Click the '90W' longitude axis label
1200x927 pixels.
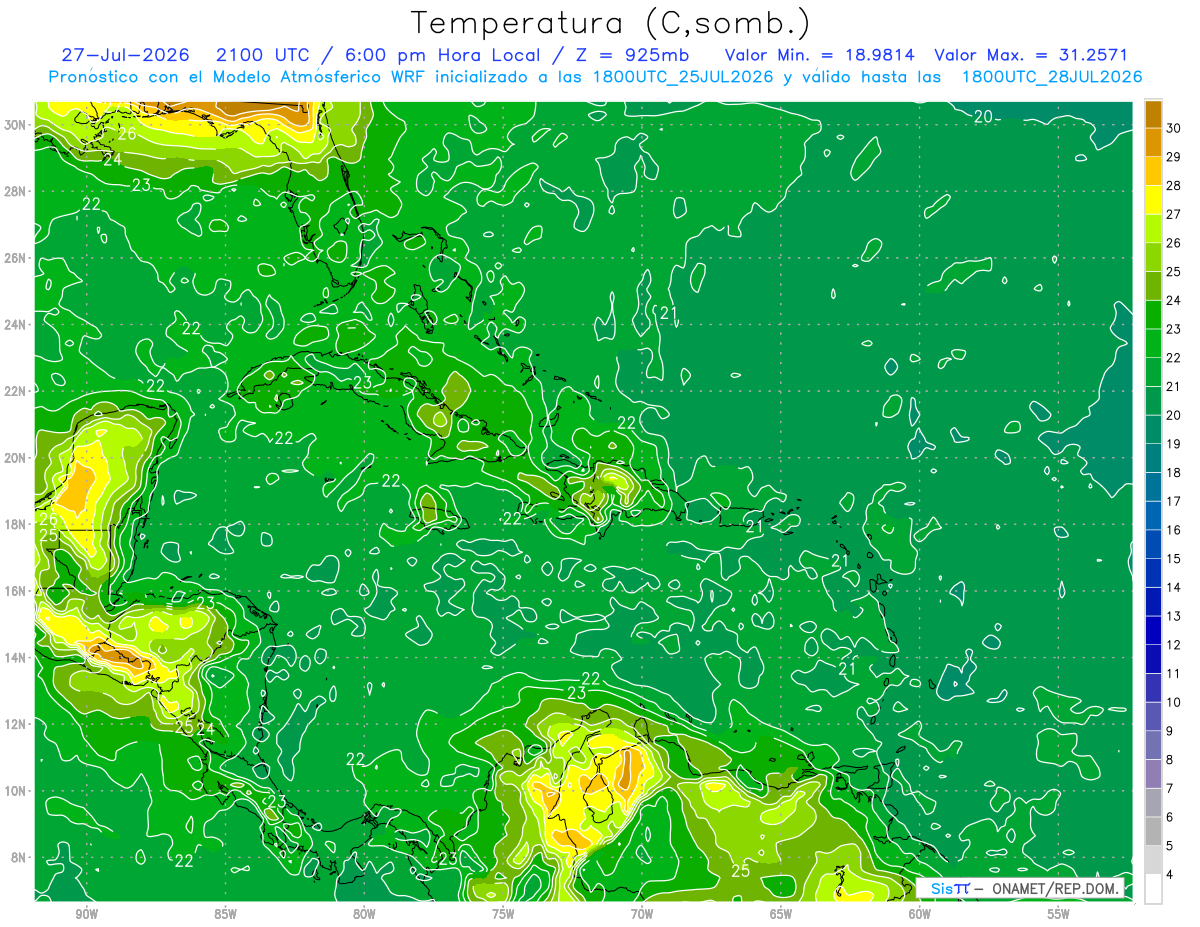click(x=86, y=914)
